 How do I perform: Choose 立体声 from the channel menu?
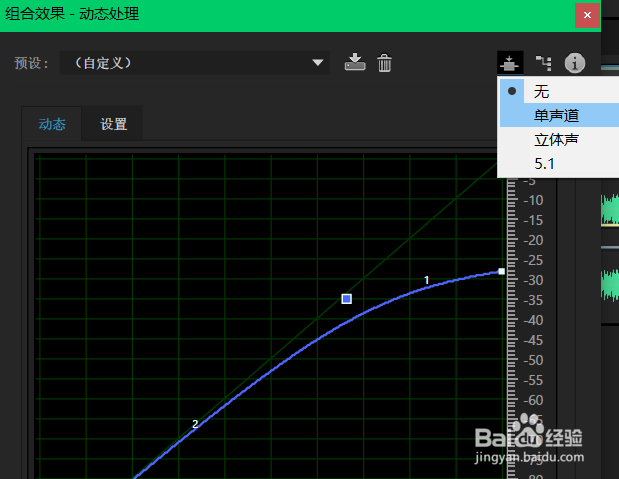tap(559, 139)
